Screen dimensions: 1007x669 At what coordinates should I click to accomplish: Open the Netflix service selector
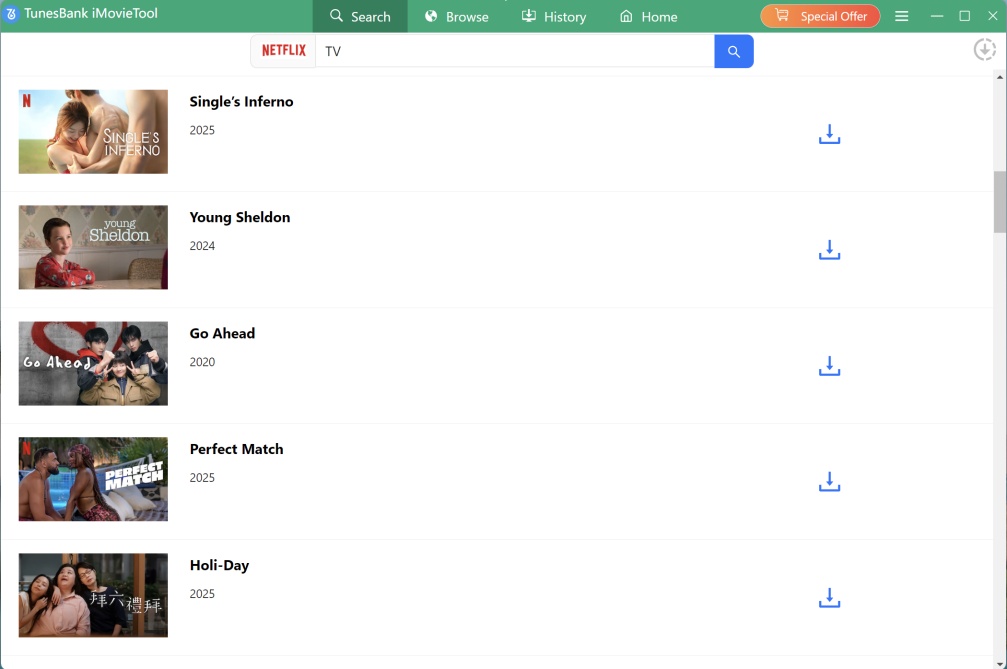[x=283, y=51]
